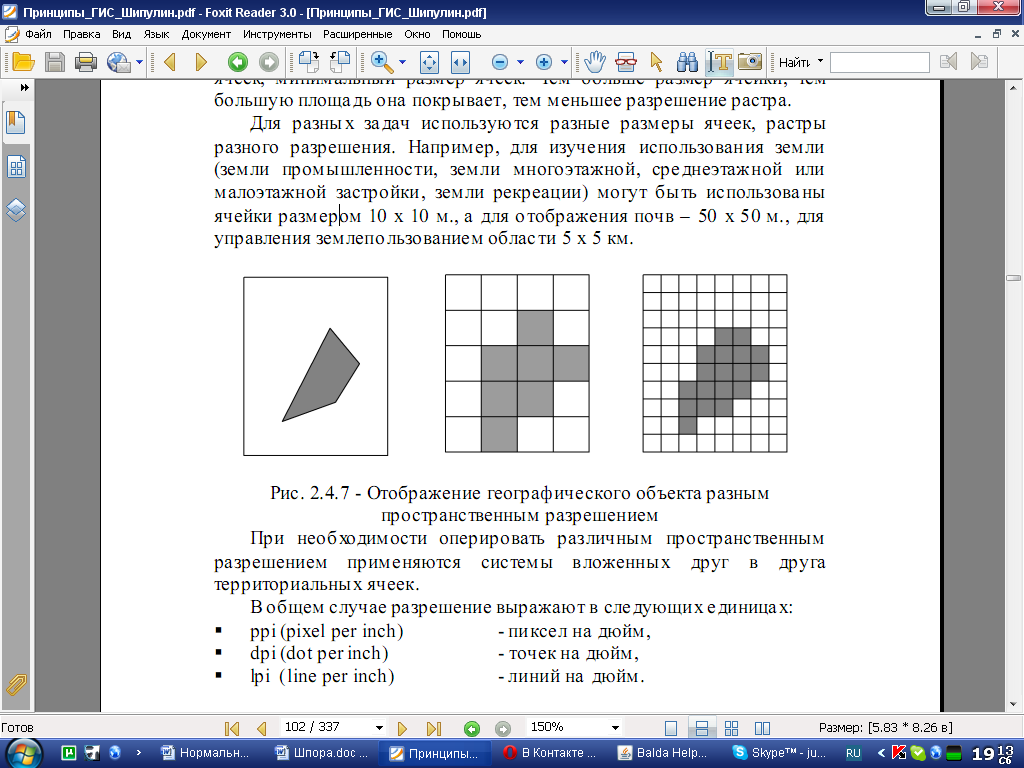Click the Print icon
The height and width of the screenshot is (768, 1024).
(x=86, y=62)
